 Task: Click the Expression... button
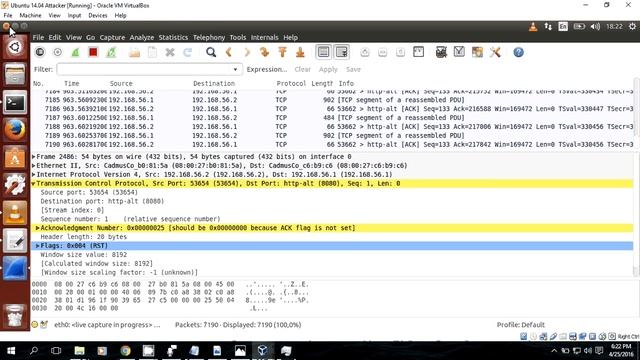[267, 69]
